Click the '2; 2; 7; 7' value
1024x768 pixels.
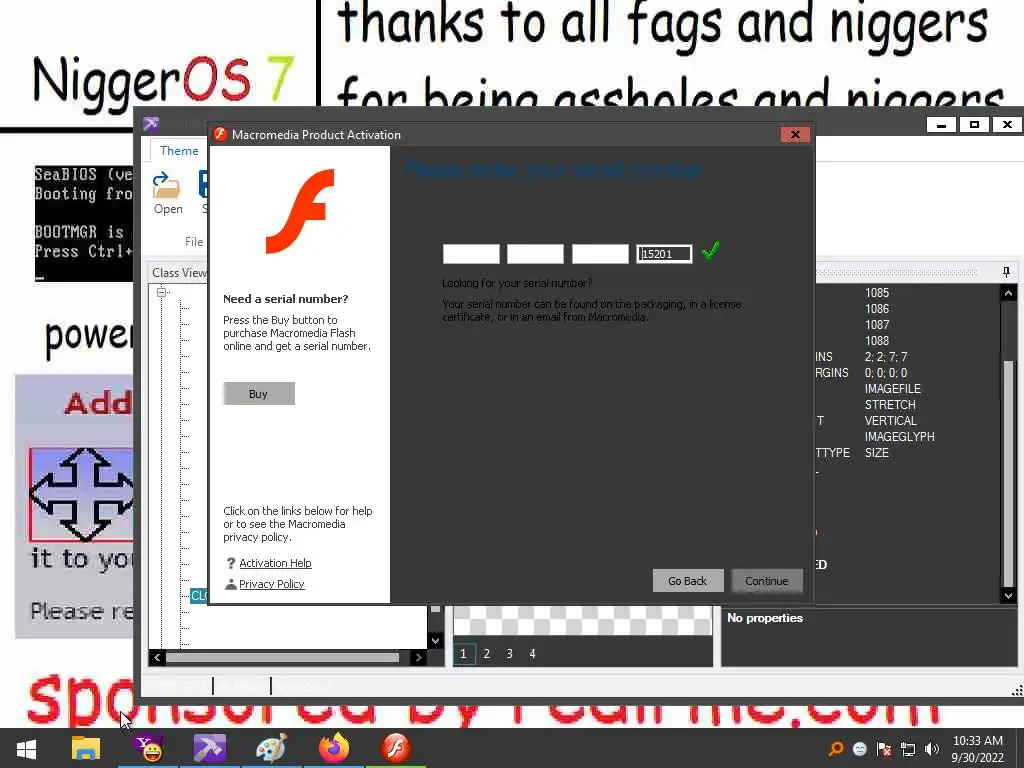(886, 357)
